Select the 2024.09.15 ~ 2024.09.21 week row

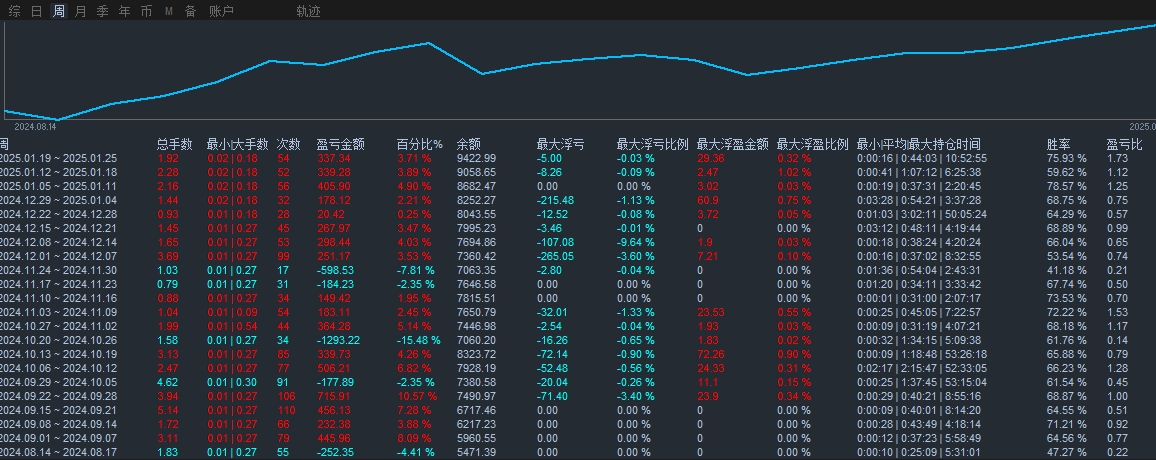pyautogui.click(x=578, y=410)
